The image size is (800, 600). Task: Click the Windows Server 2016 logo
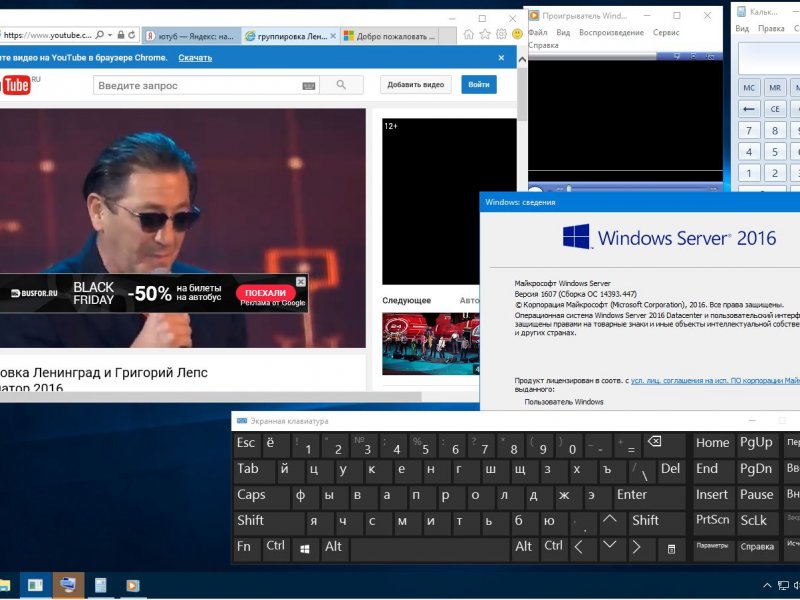(669, 238)
